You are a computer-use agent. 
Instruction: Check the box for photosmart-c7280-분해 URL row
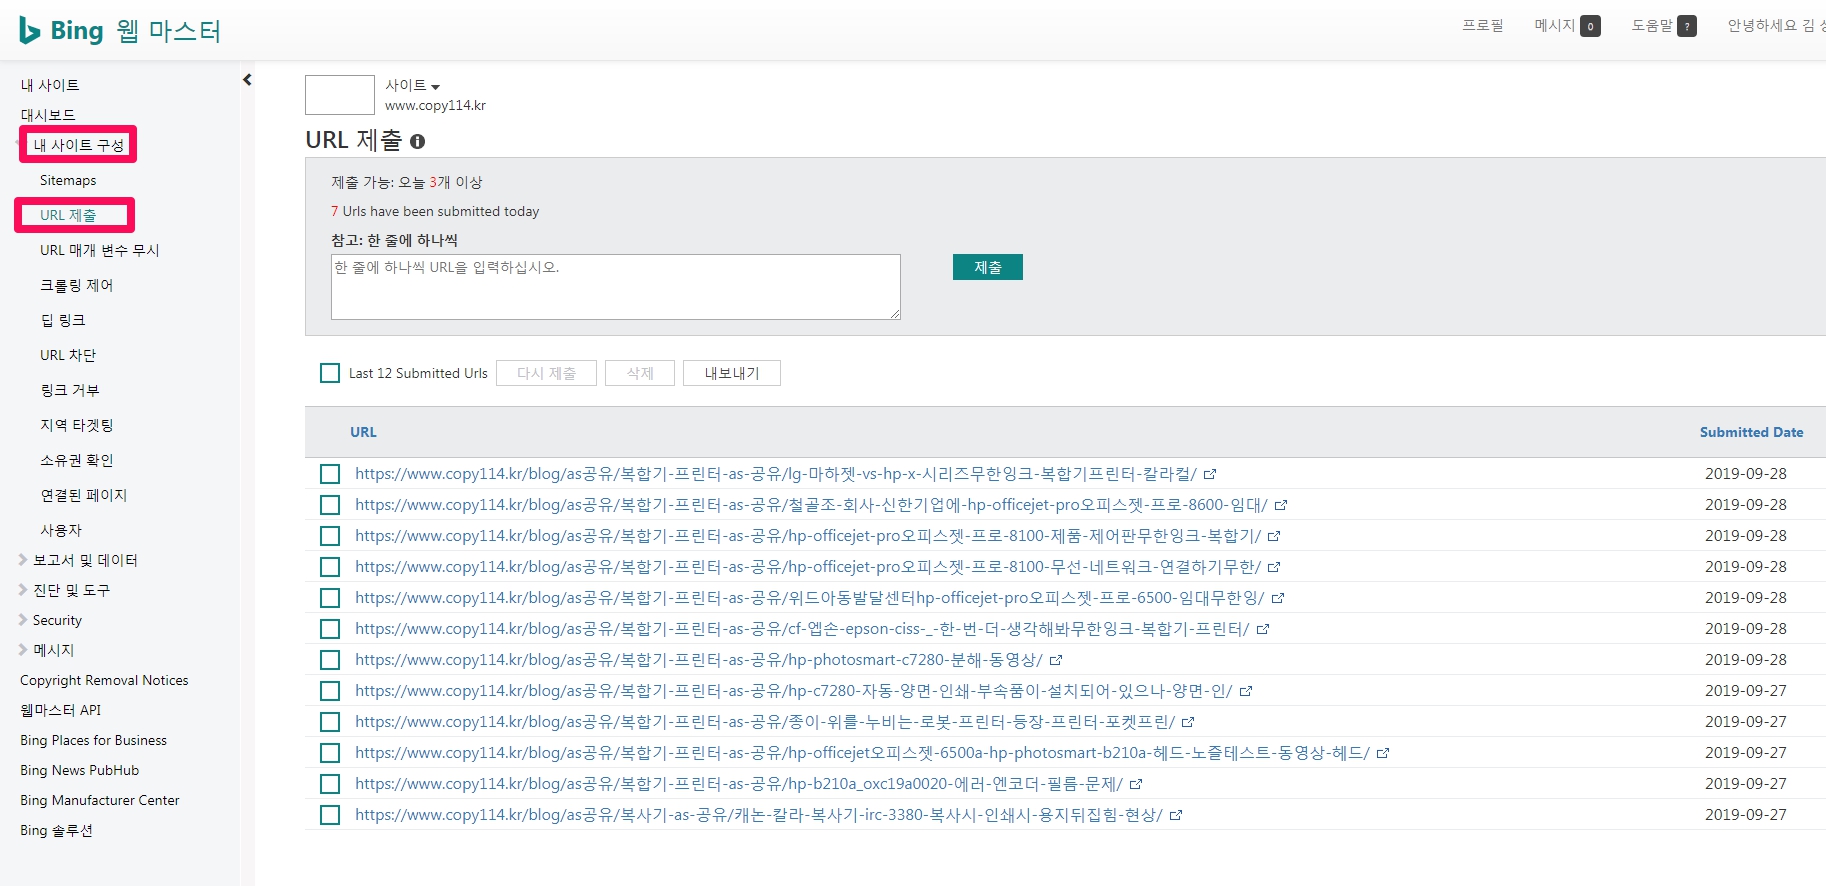tap(330, 660)
